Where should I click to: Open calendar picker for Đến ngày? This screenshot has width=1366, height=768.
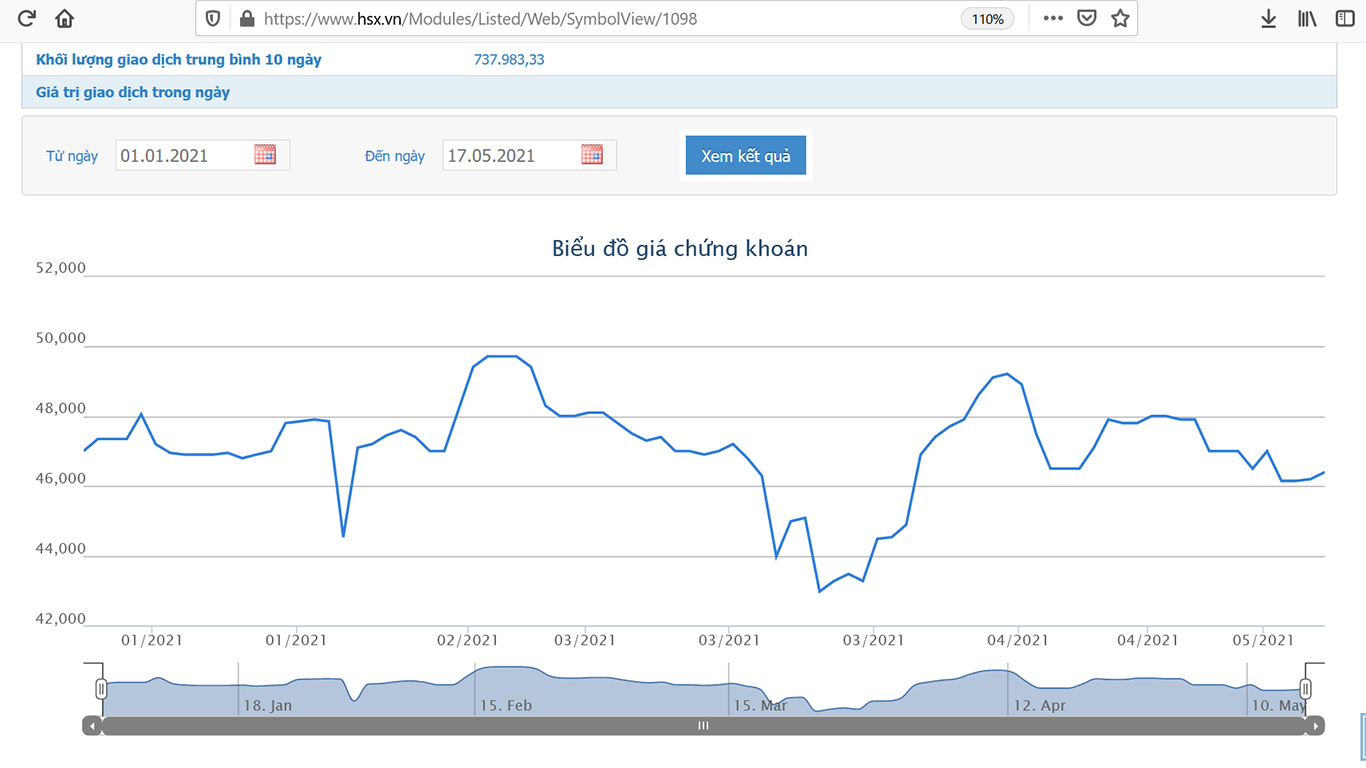click(x=592, y=155)
